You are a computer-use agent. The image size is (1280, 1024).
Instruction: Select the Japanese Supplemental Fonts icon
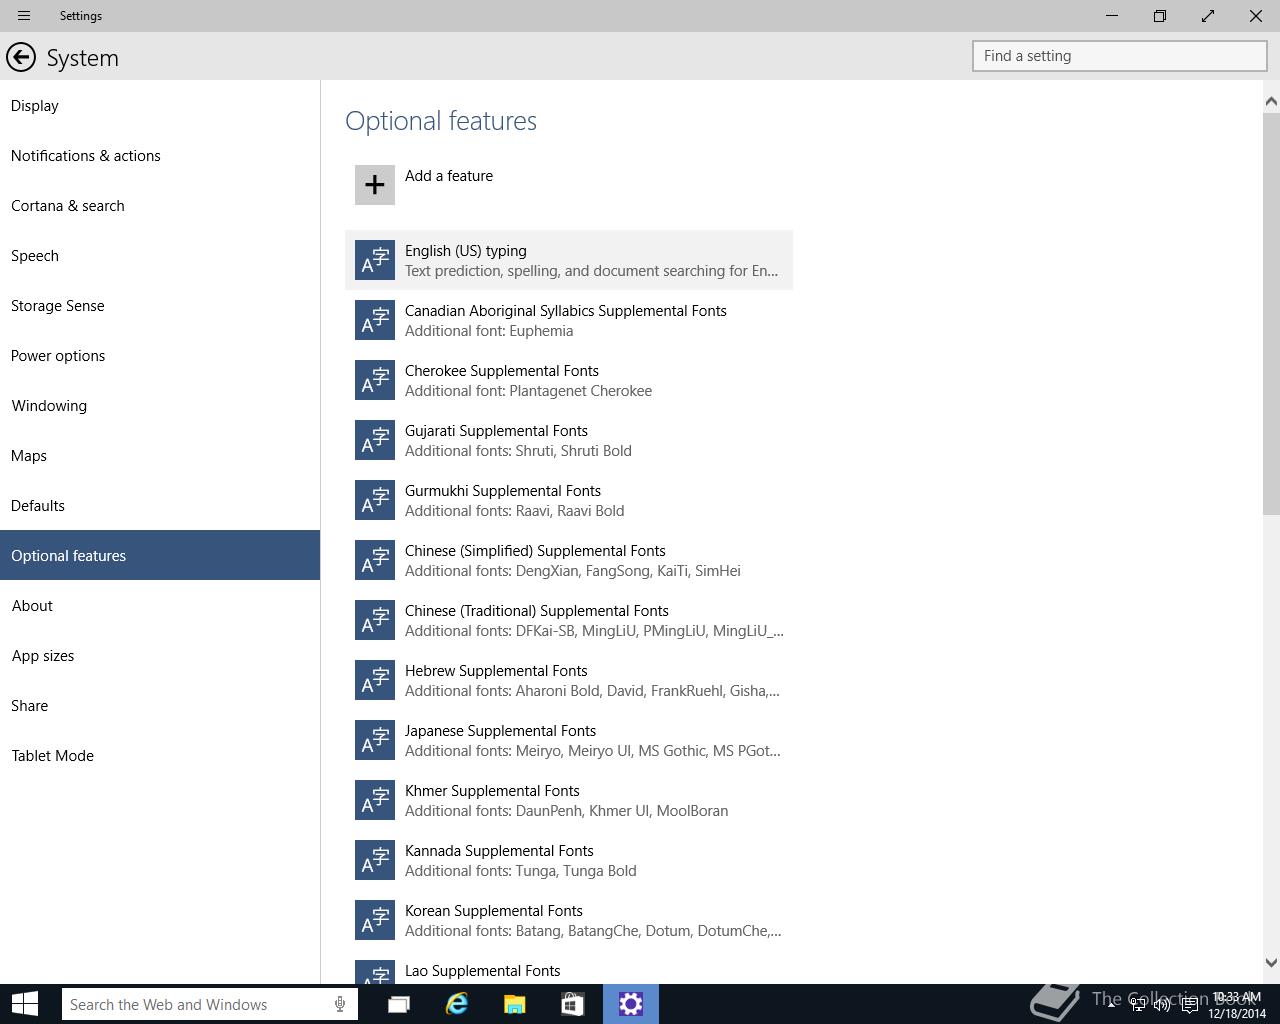click(375, 740)
